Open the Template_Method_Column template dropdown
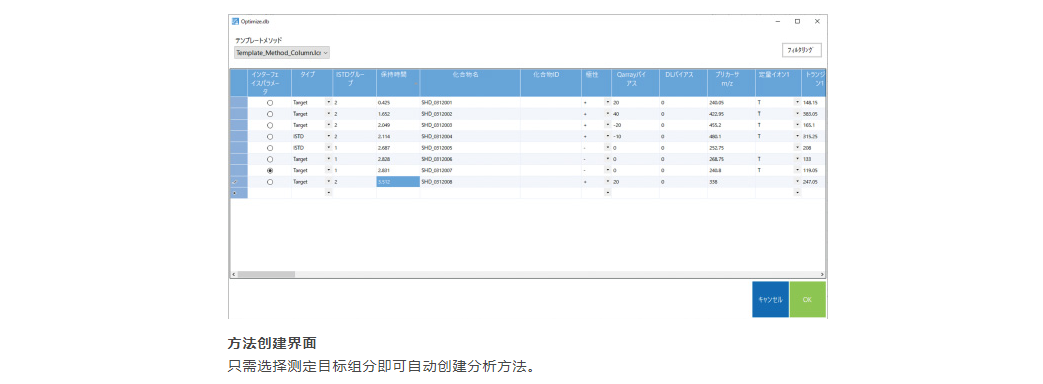 (282, 52)
